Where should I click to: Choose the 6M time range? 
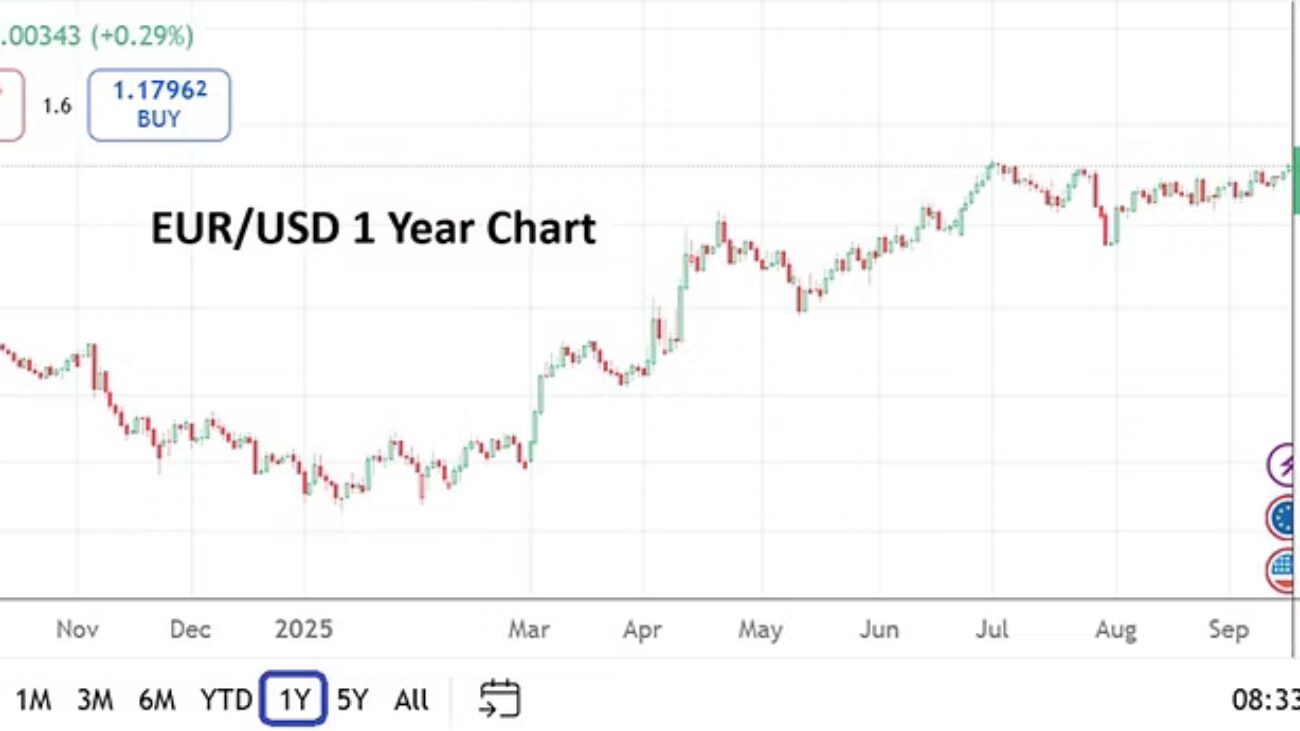tap(157, 700)
